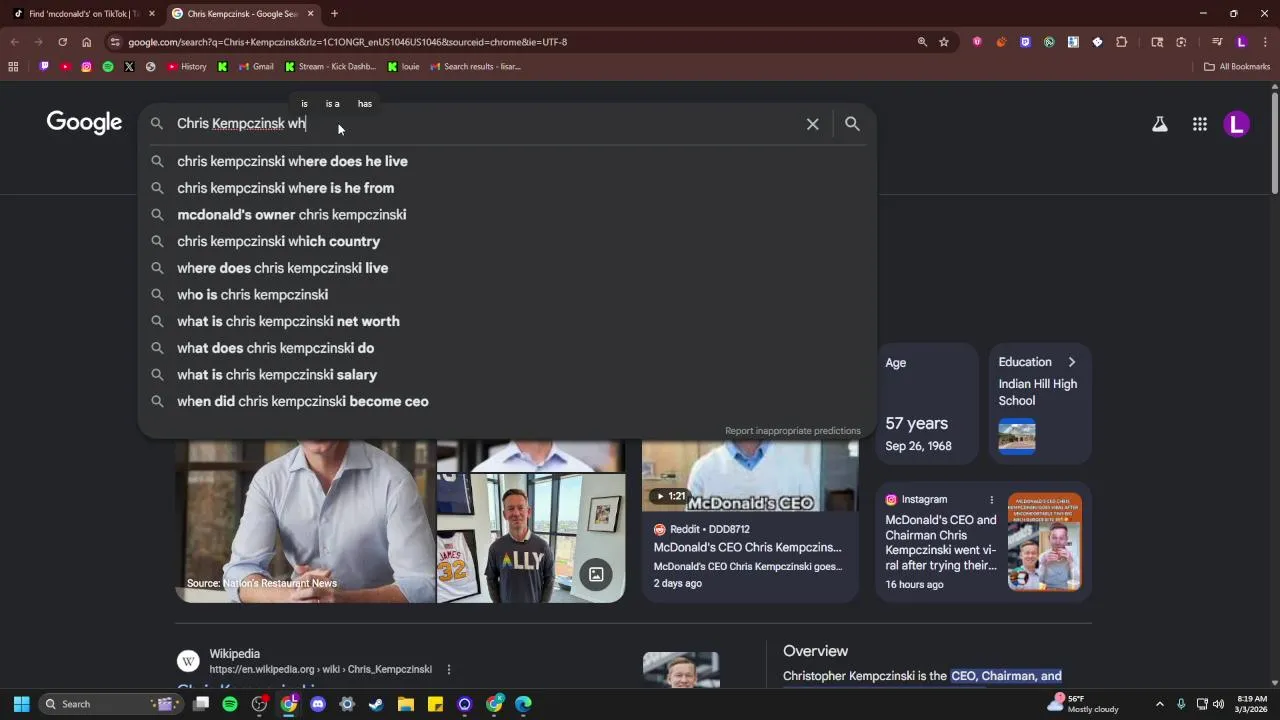Play the Reddit McDonald's CEO video

[671, 496]
